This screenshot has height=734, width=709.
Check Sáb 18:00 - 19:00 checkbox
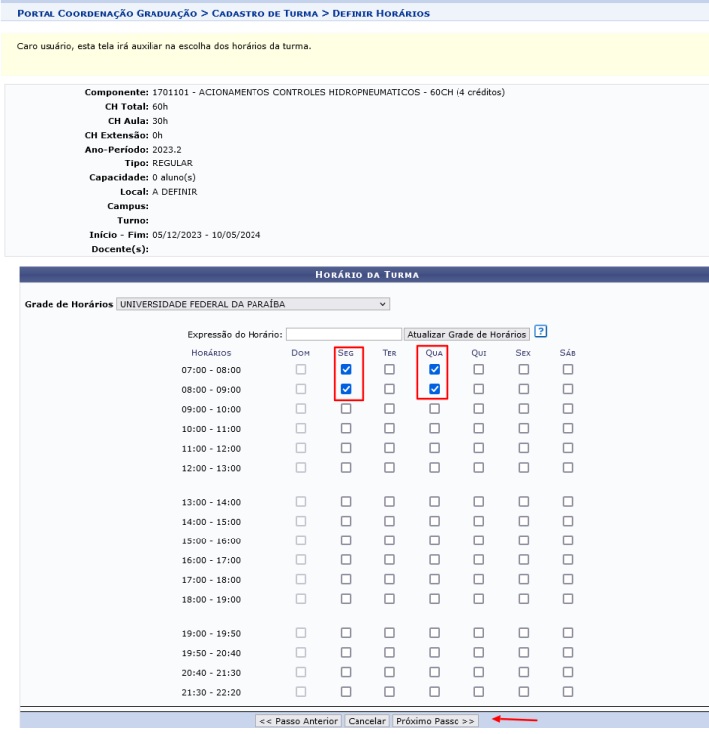[568, 599]
